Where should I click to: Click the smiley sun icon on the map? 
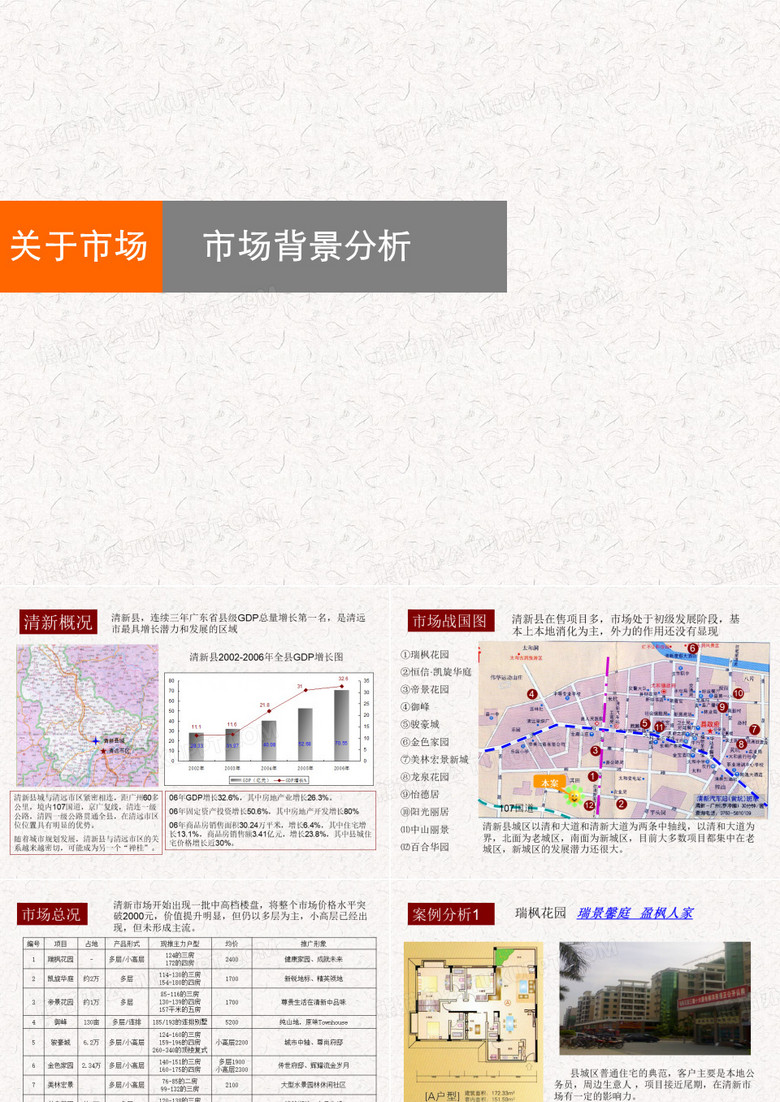tap(573, 795)
